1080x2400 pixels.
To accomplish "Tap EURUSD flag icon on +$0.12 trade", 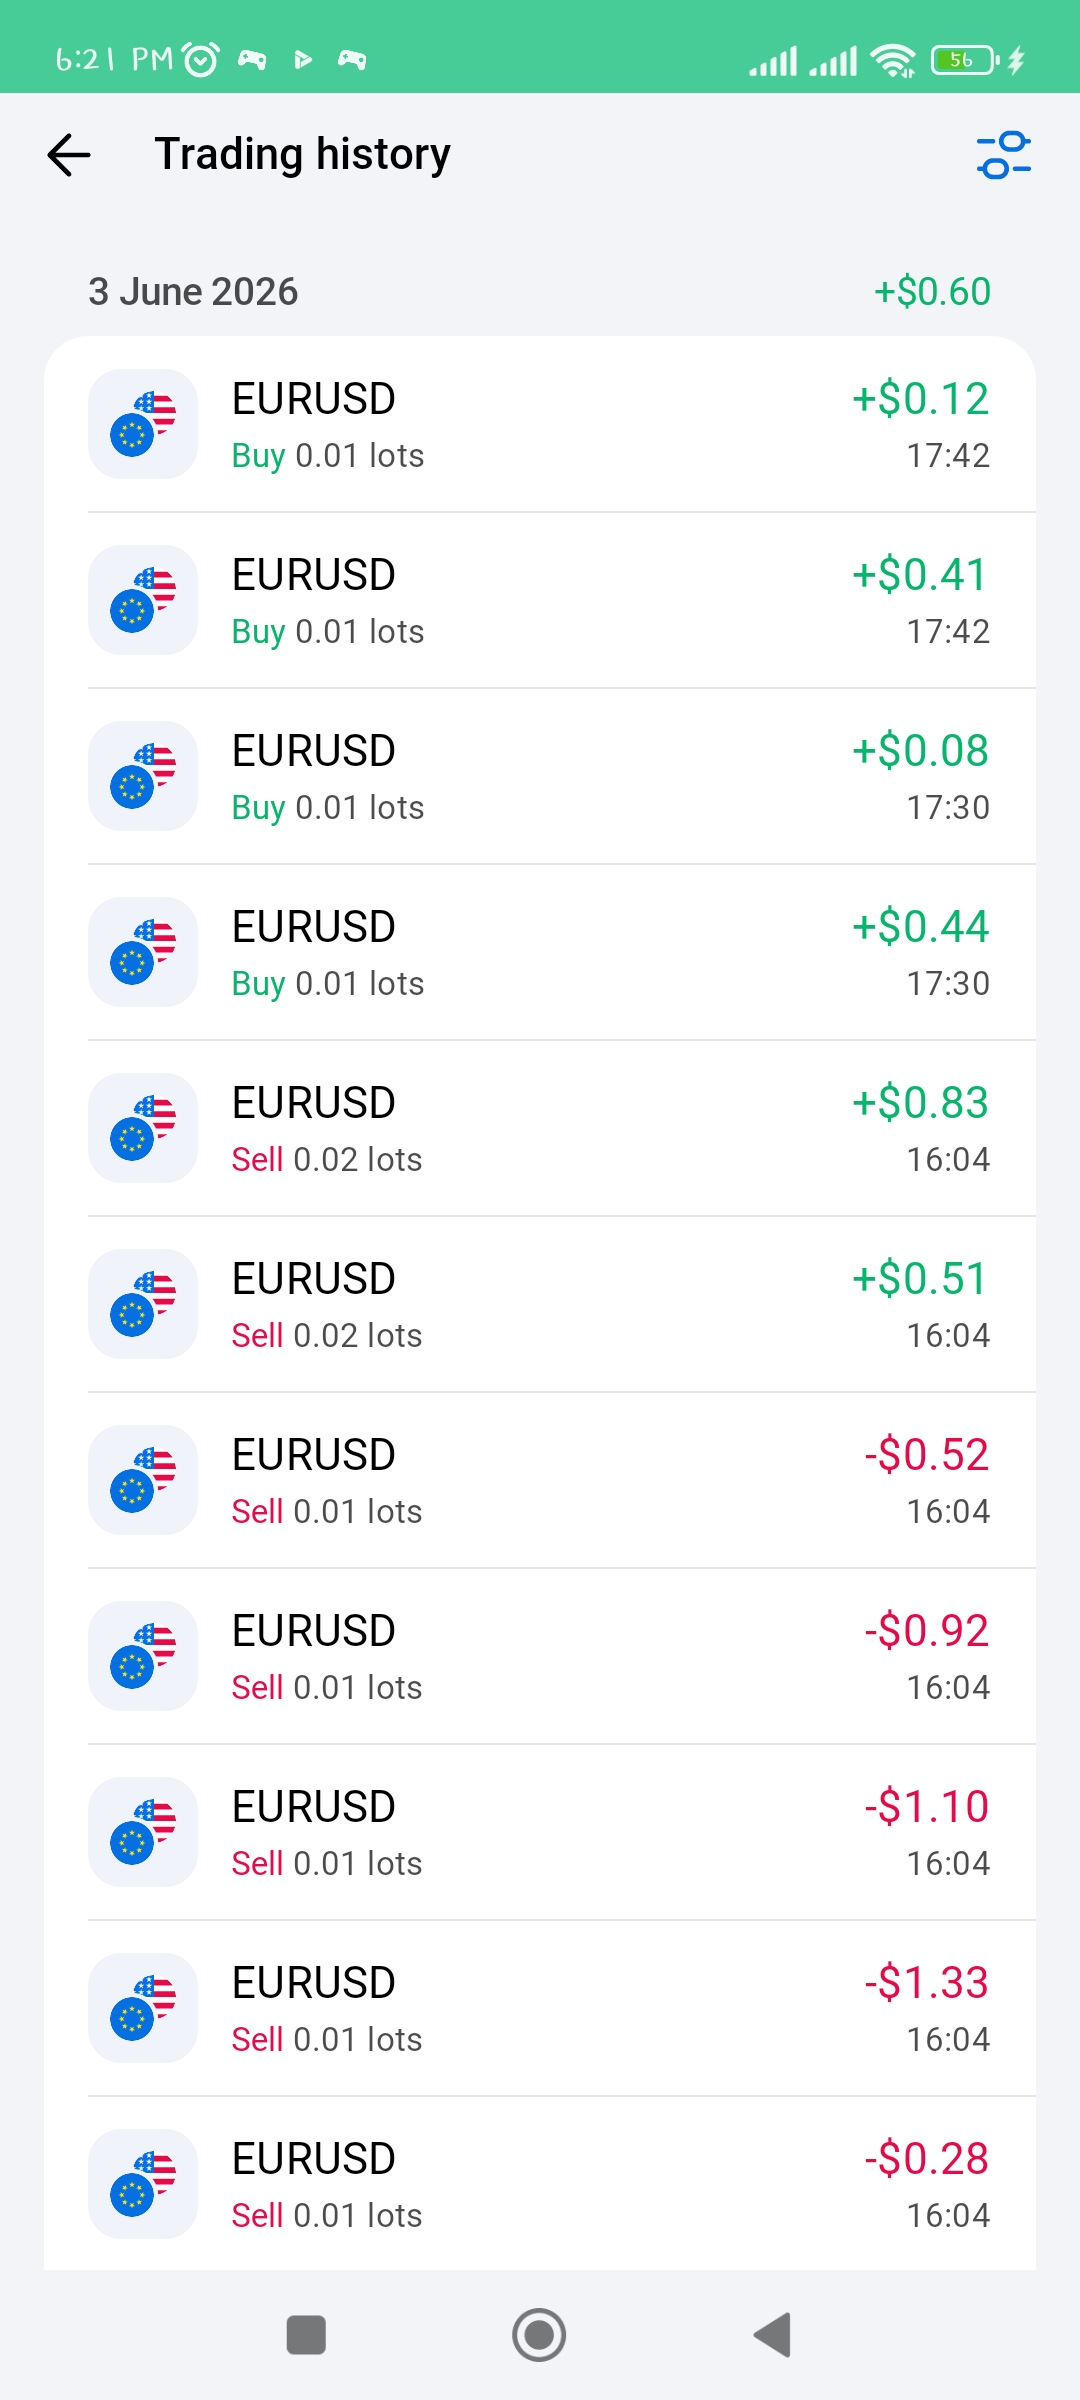I will coord(143,424).
